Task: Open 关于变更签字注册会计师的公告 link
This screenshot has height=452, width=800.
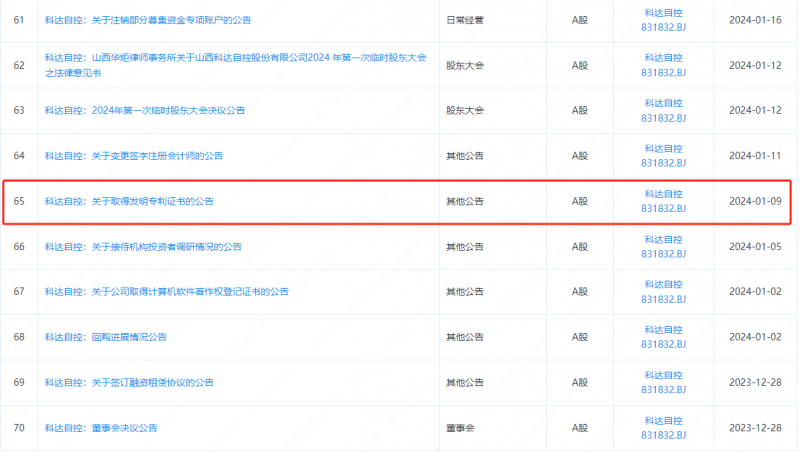Action: tap(134, 156)
